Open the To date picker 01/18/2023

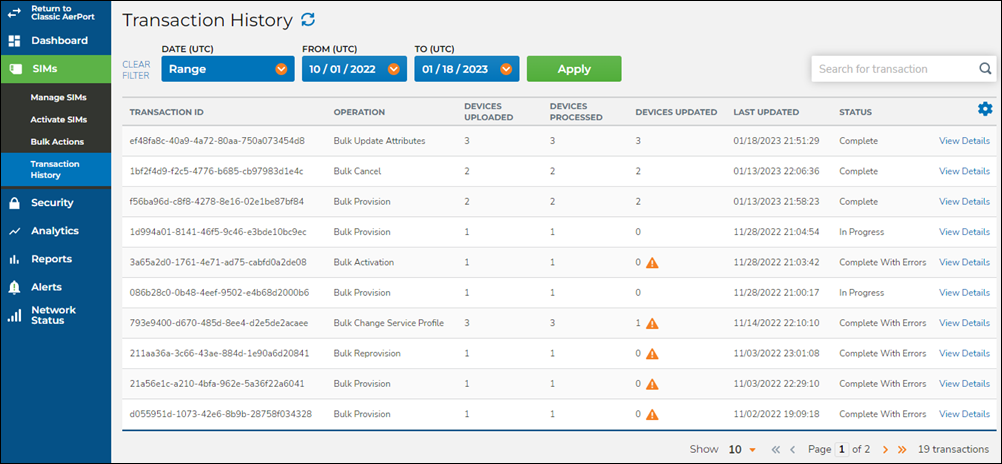point(466,69)
